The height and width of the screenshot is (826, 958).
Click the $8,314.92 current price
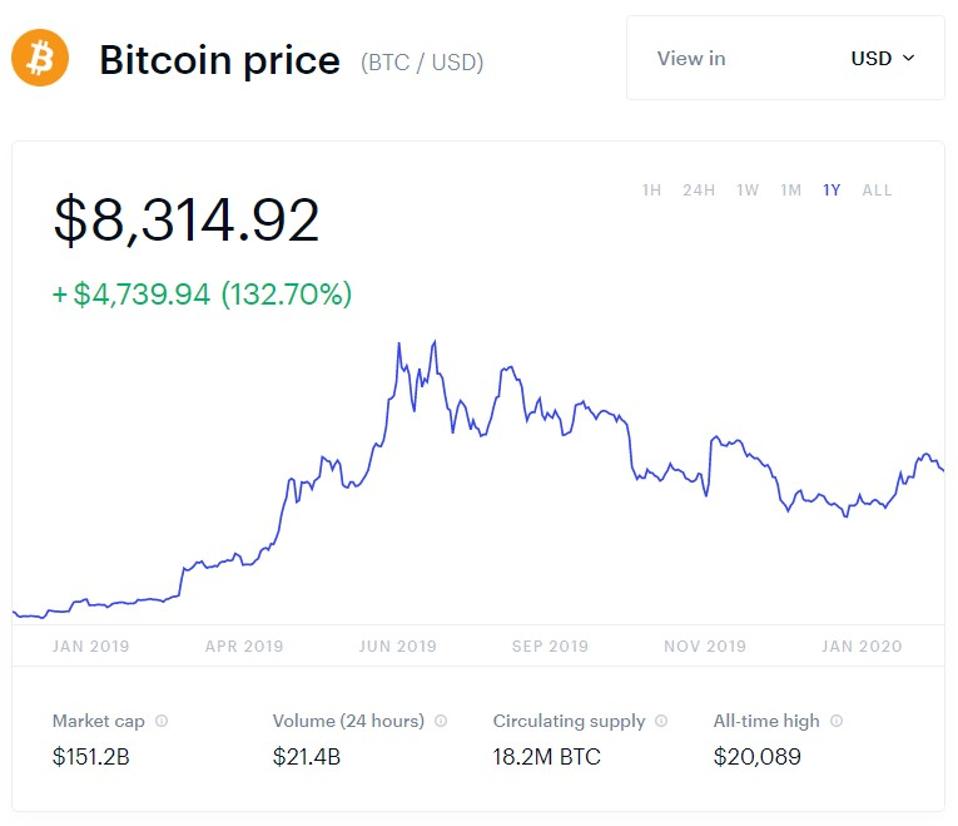click(186, 221)
